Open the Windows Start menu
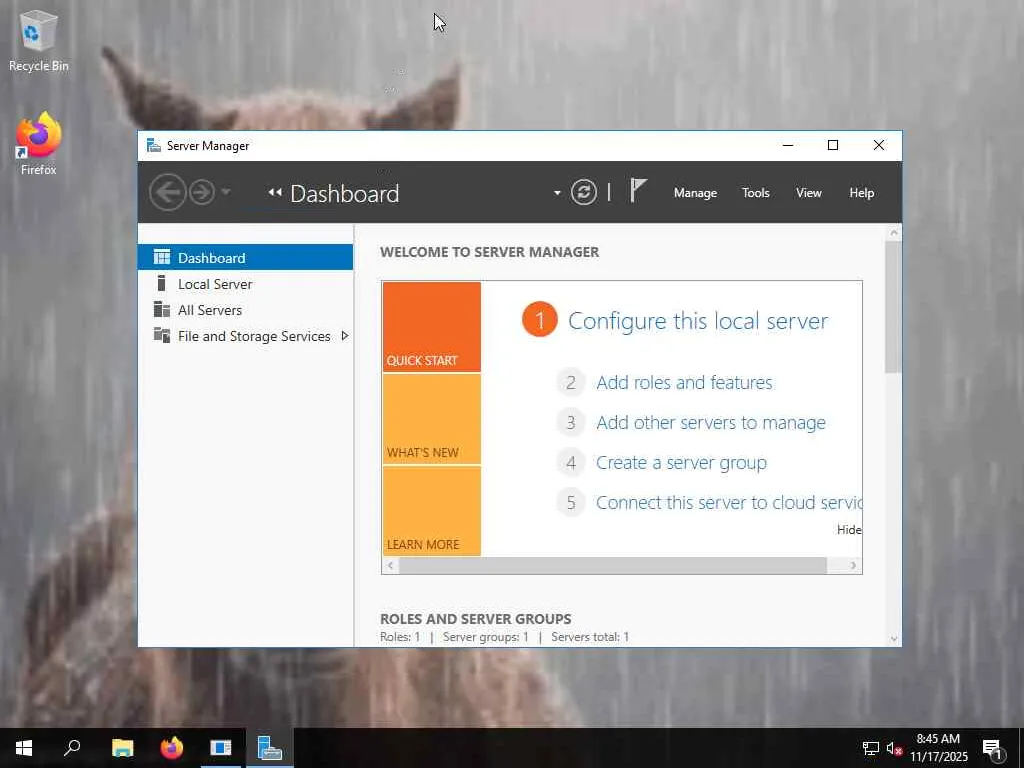 point(24,748)
